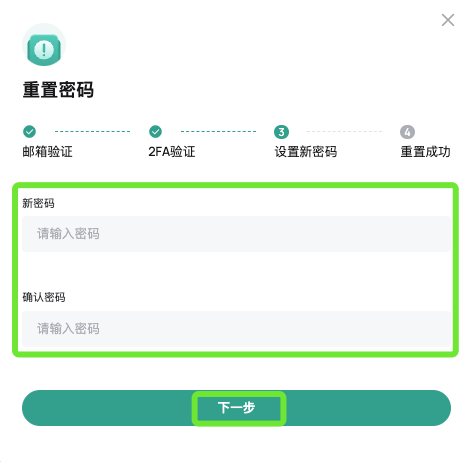Select the 重置成功 step label

(x=425, y=152)
